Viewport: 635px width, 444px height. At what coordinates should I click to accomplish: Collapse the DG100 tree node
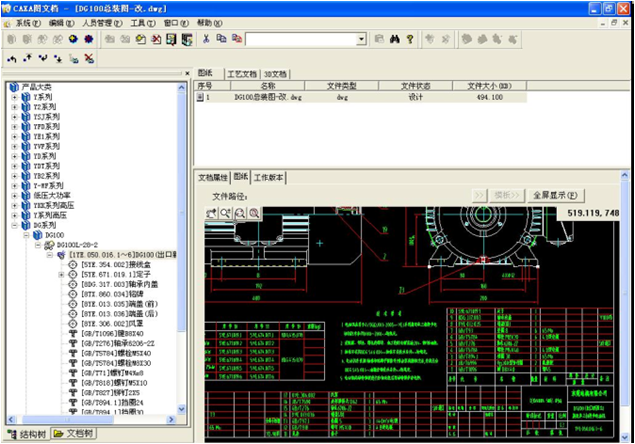coord(26,235)
